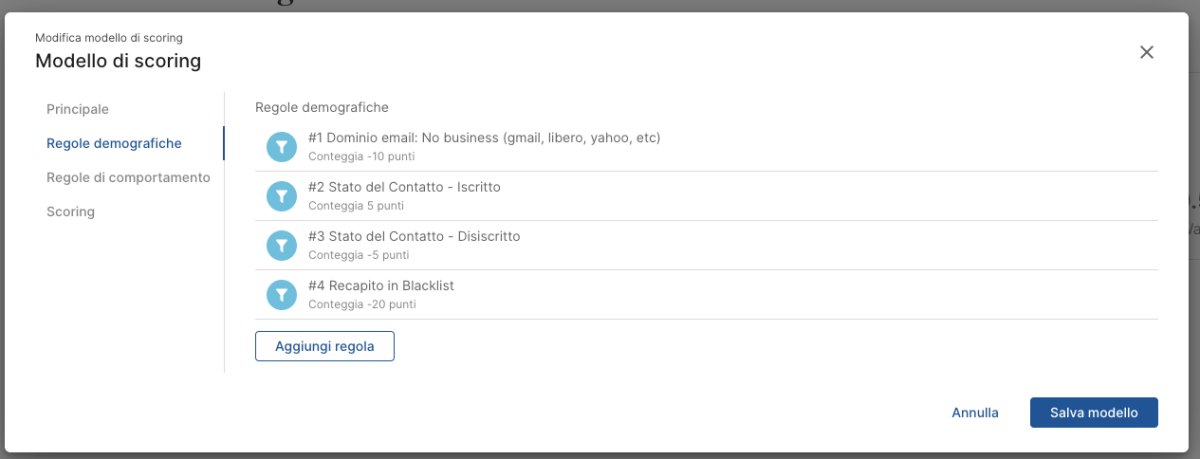The width and height of the screenshot is (1200, 459).
Task: Click the filter icon next to Recapito in Blacklist
Action: tap(282, 294)
